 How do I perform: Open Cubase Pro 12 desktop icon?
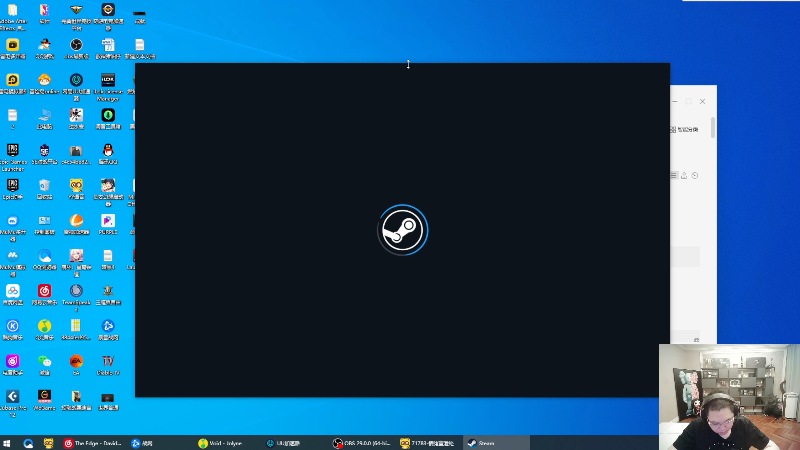coord(13,403)
